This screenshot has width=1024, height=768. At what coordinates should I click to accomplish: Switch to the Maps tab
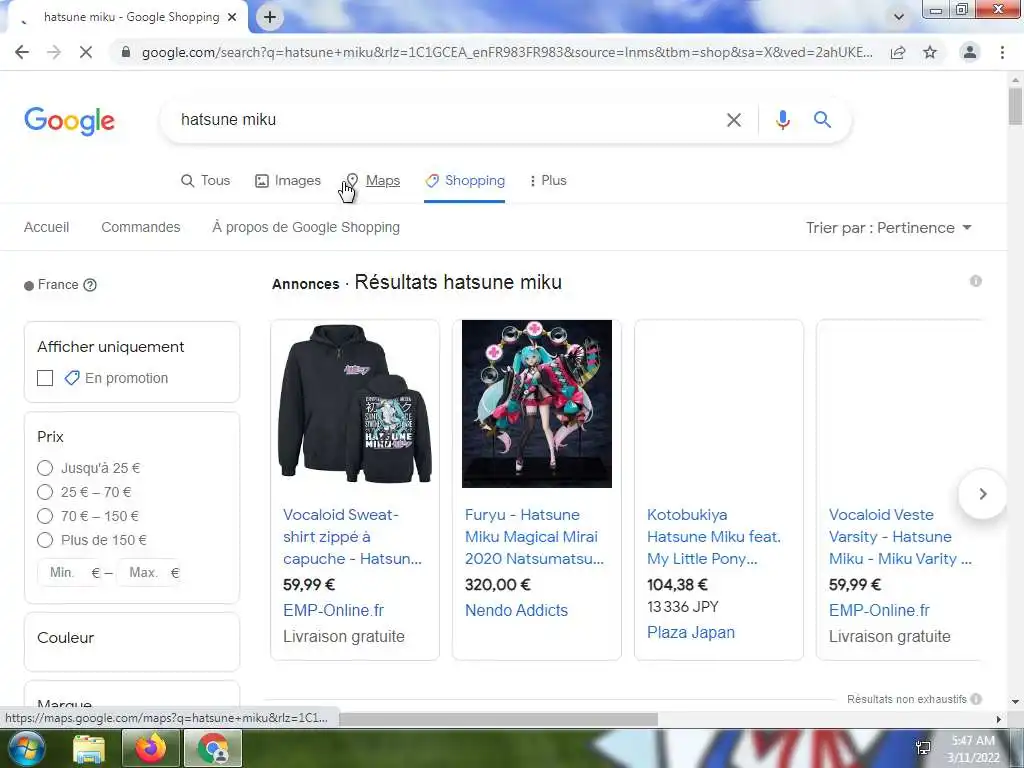(373, 180)
